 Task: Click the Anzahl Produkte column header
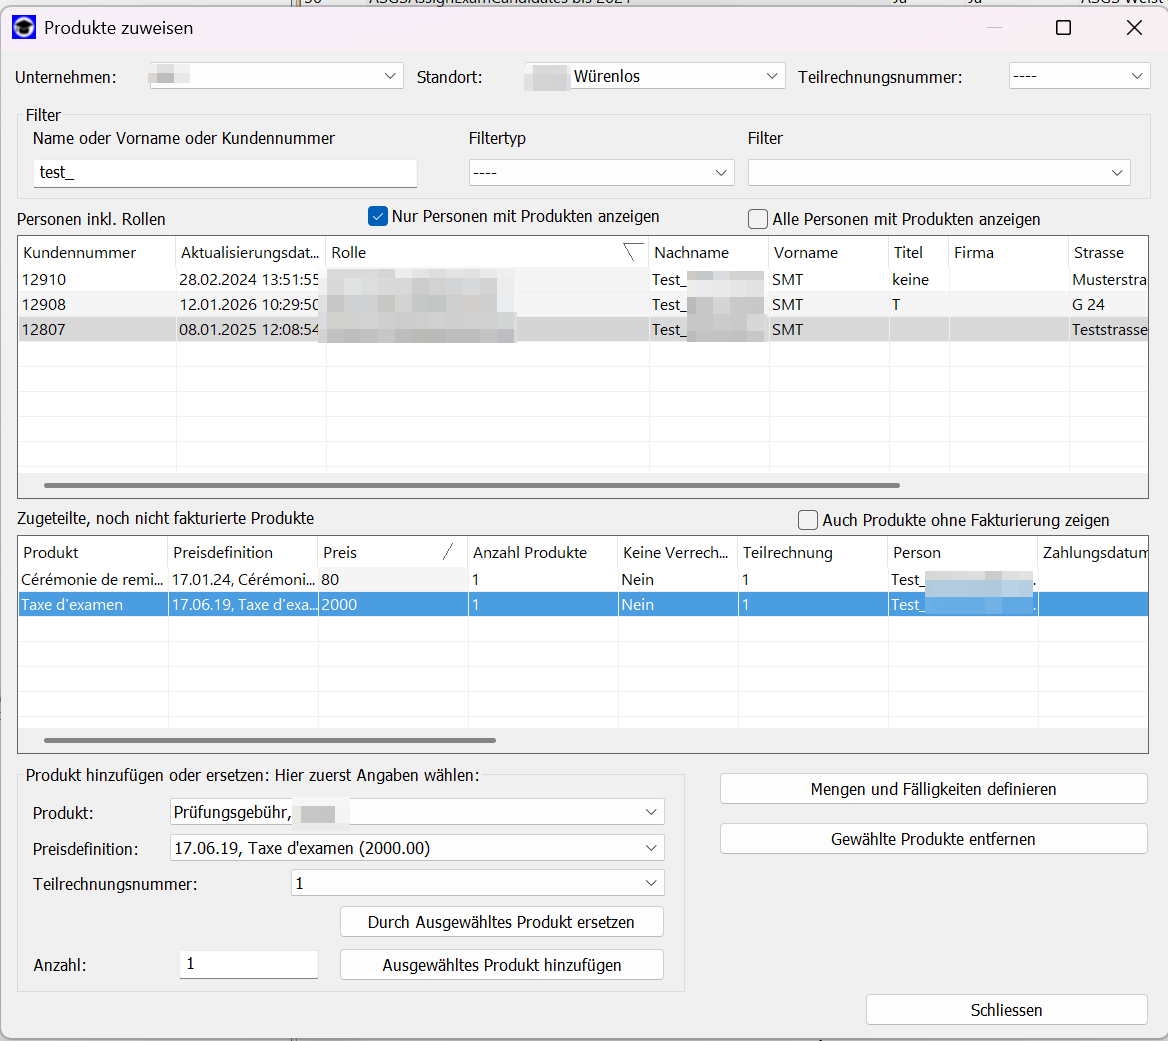[543, 553]
